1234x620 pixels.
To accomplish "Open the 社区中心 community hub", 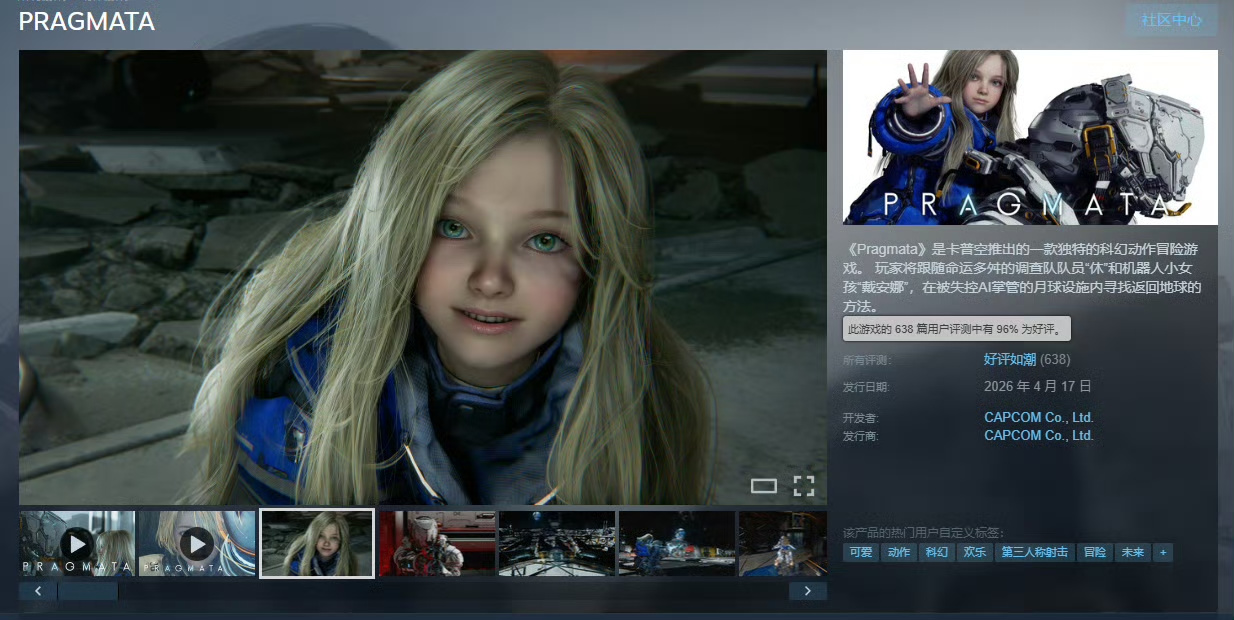I will [1171, 20].
